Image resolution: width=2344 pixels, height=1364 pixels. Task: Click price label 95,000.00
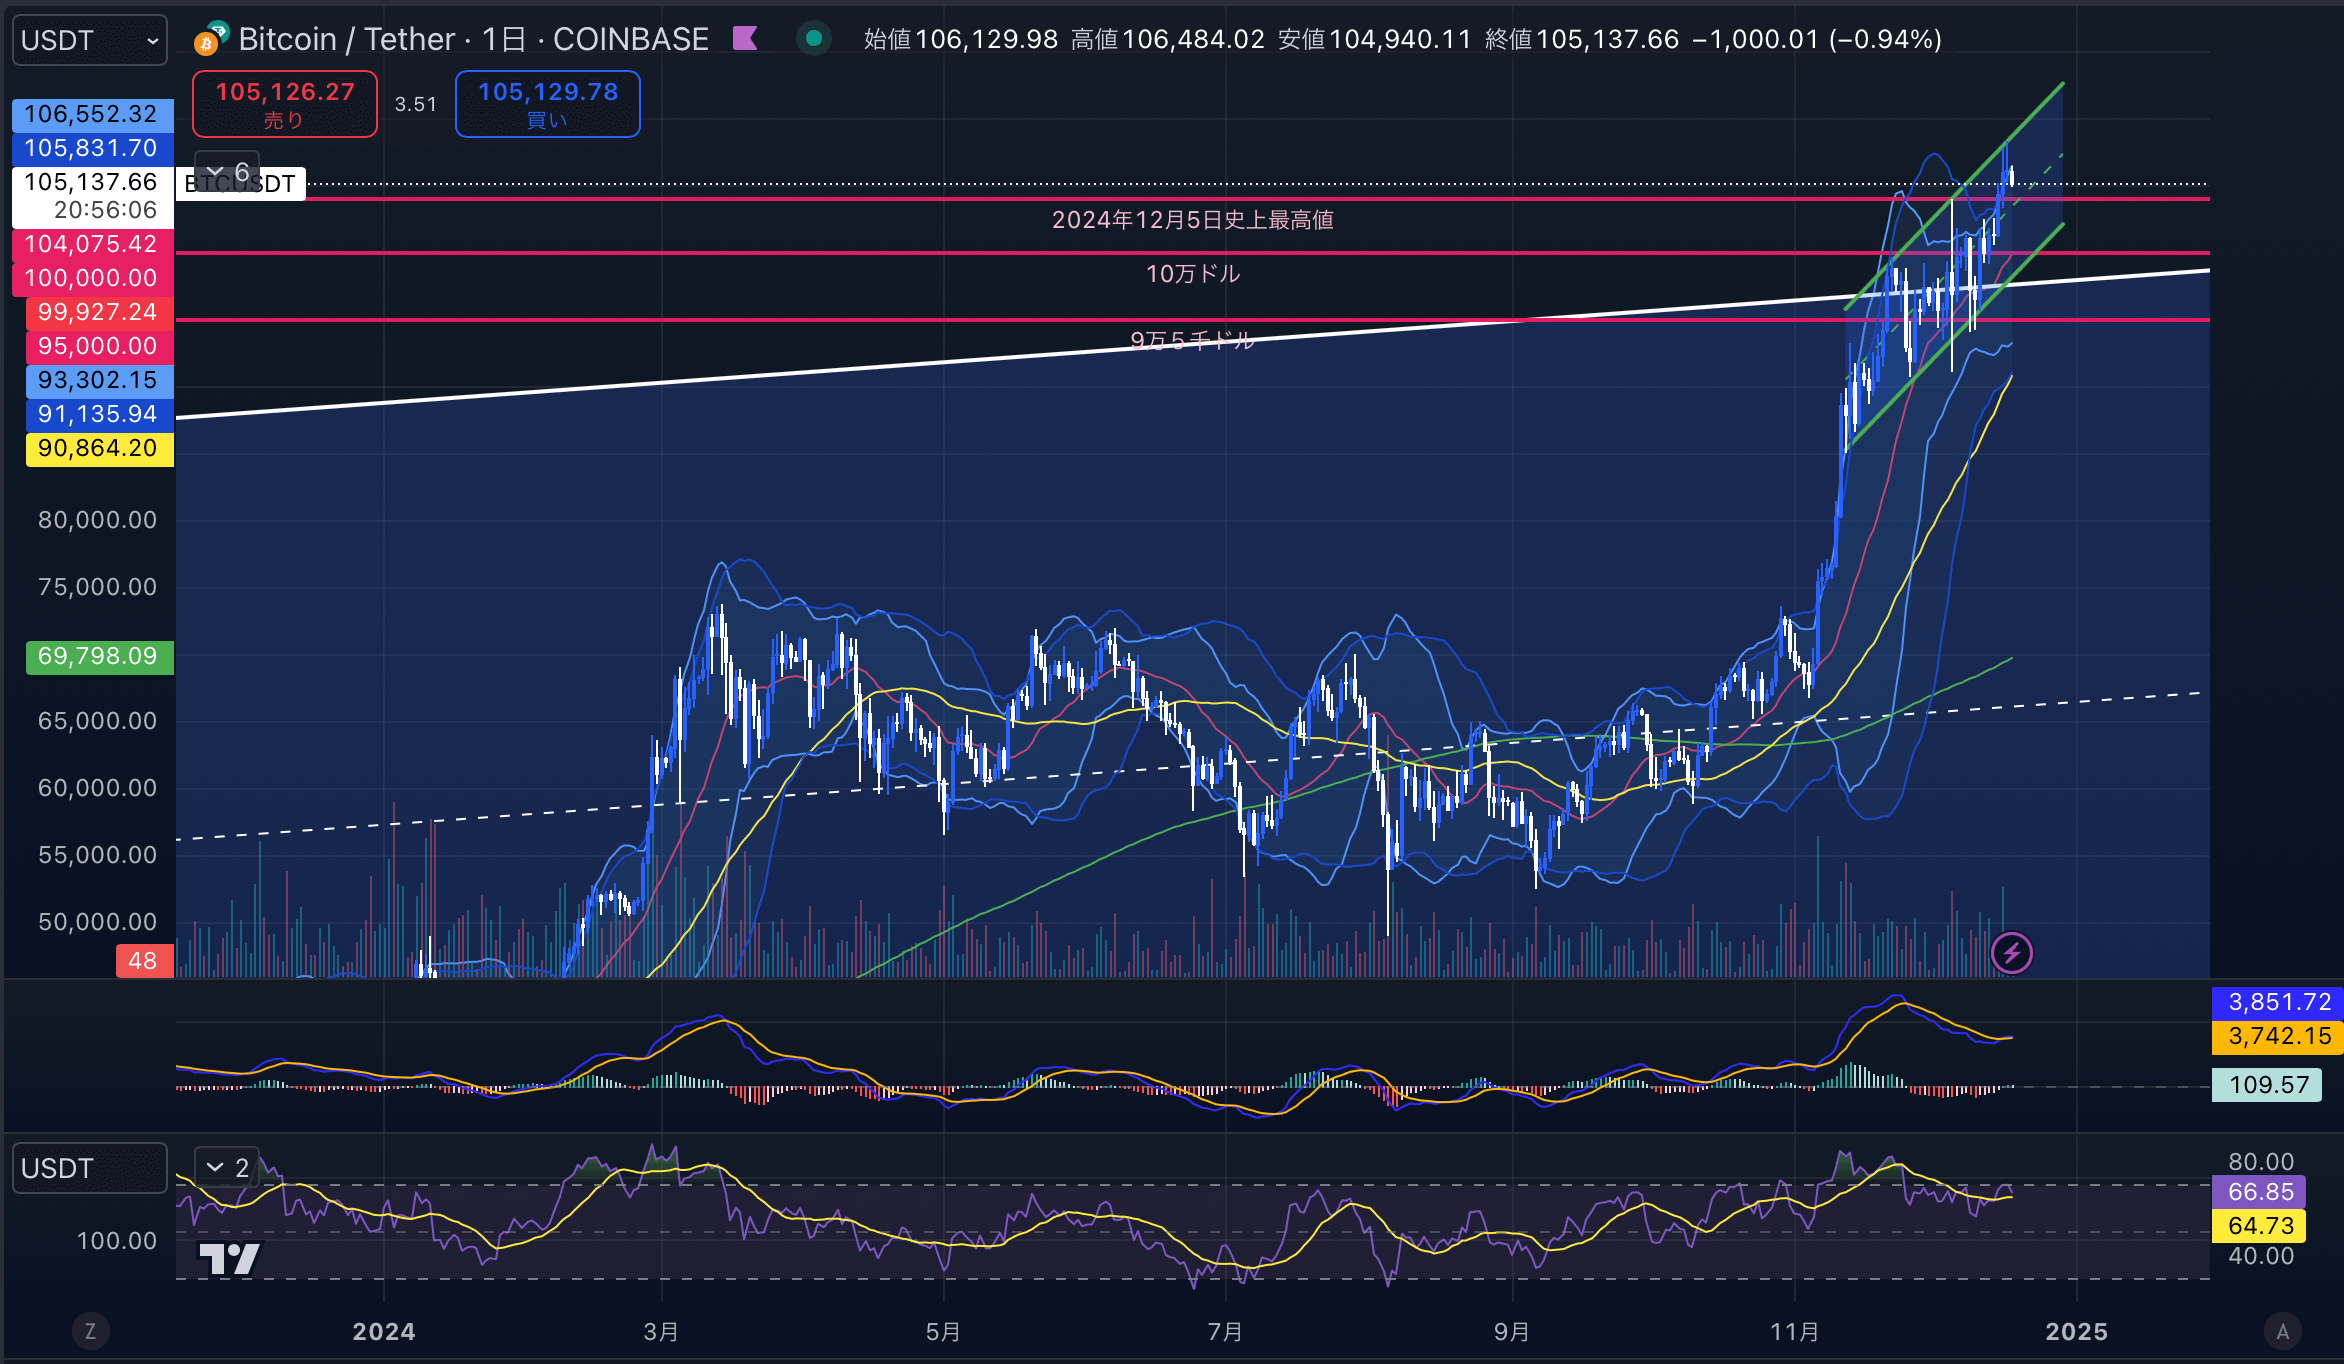(99, 346)
